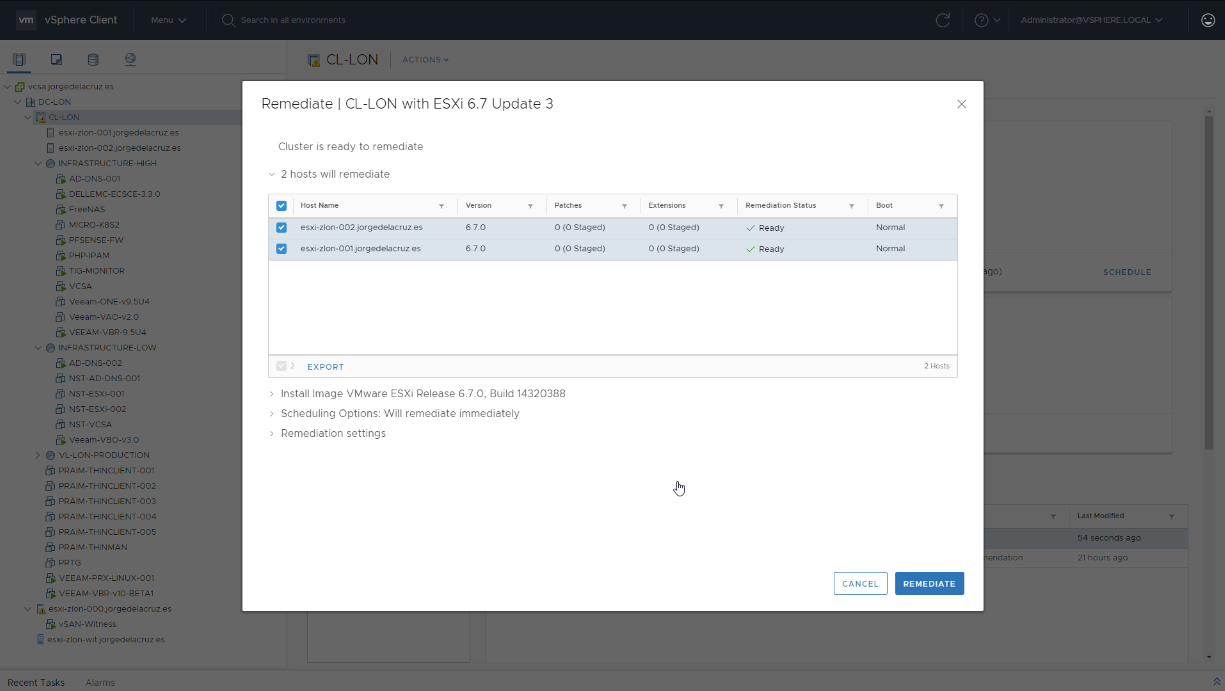
Task: Open the Version column filter
Action: coord(529,206)
